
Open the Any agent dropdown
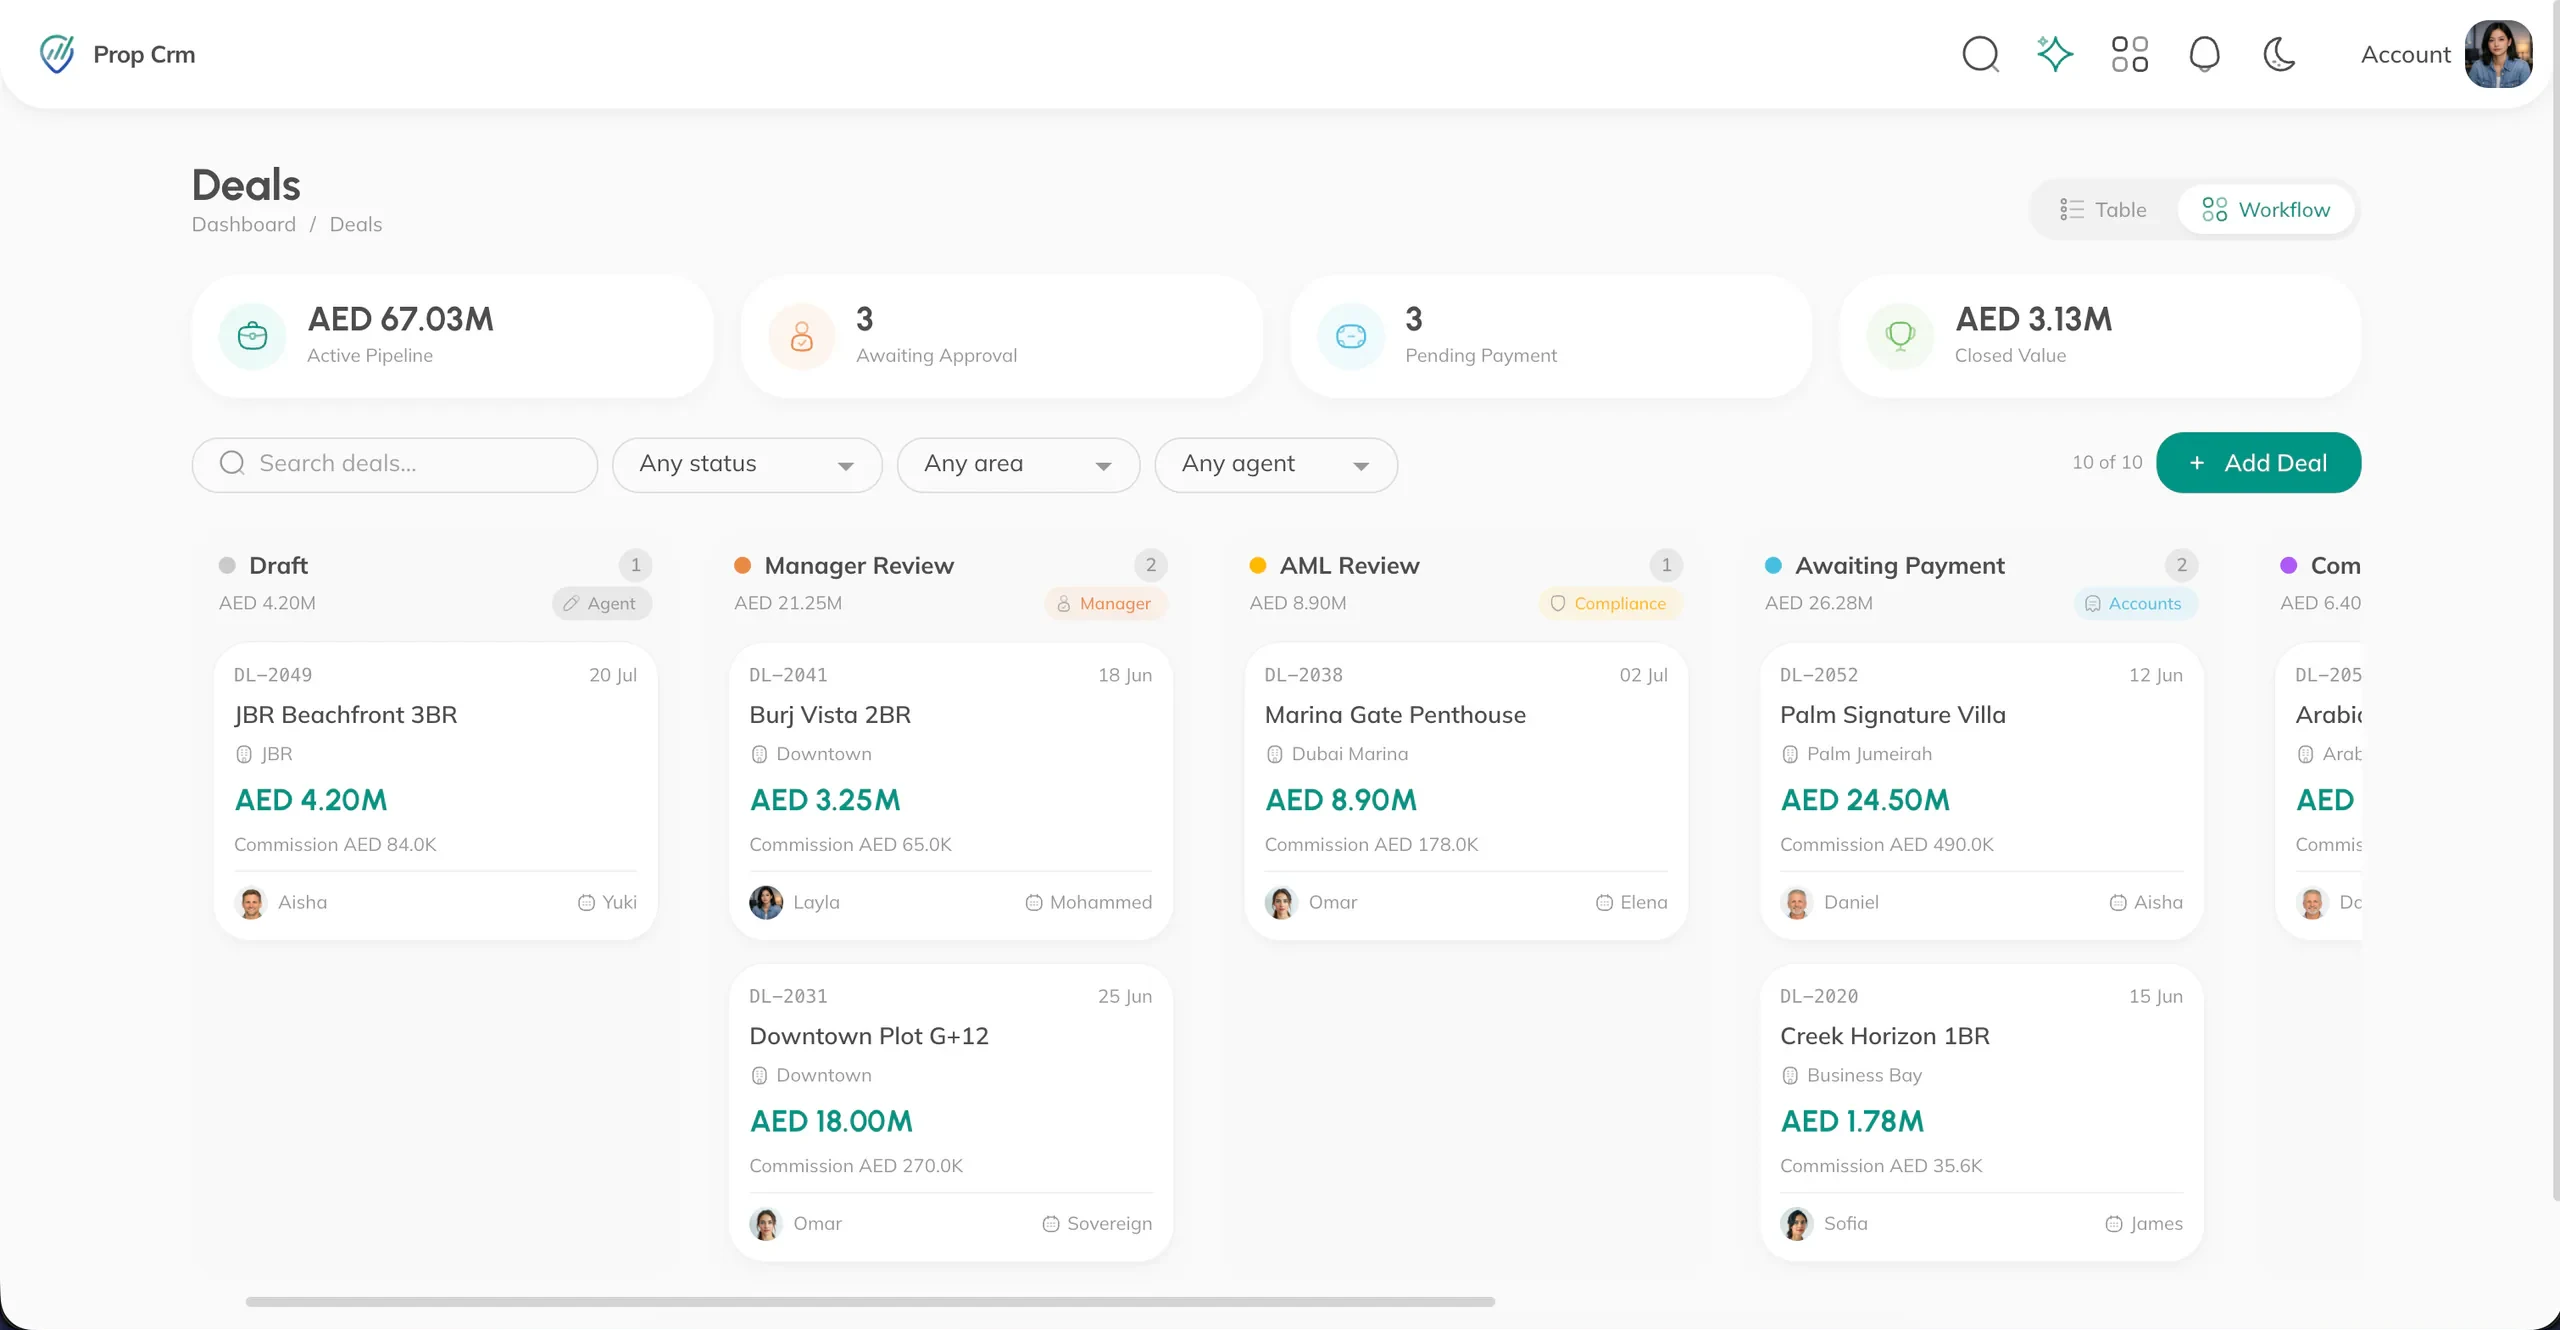[1275, 464]
